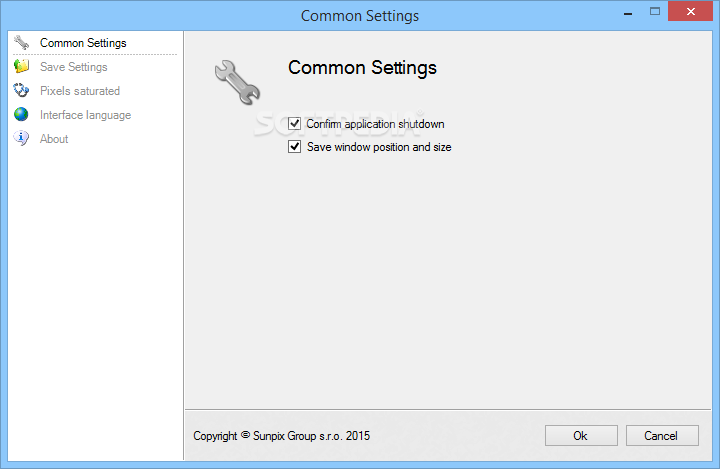Screen dimensions: 720x469
Task: Uncheck the Confirm application shutdown checkbox
Action: coord(295,124)
